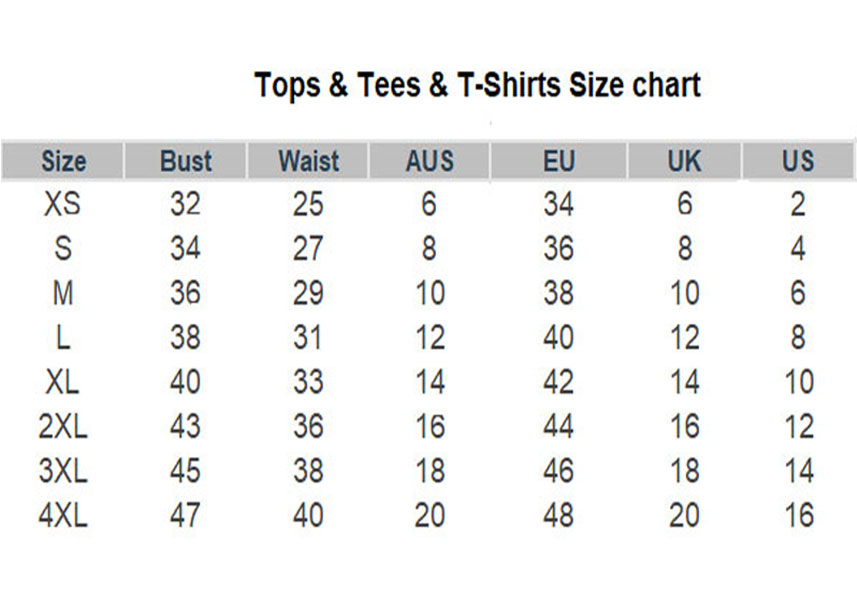The image size is (857, 609).
Task: Select the XL size row label
Action: point(62,382)
